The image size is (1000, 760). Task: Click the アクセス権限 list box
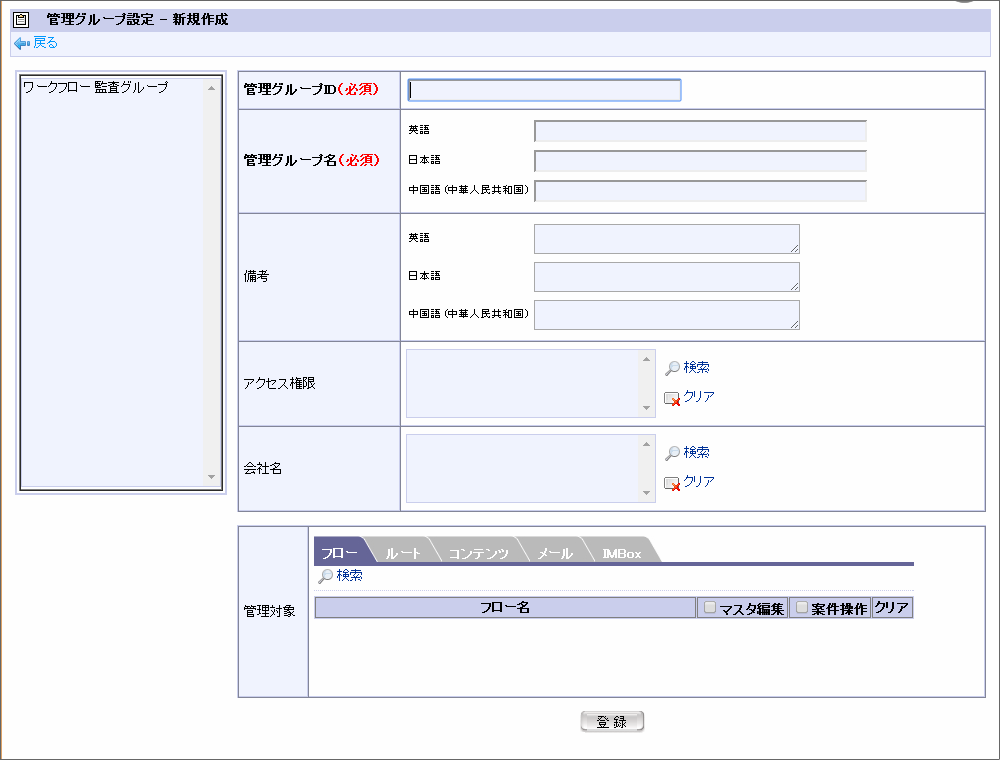click(x=531, y=383)
